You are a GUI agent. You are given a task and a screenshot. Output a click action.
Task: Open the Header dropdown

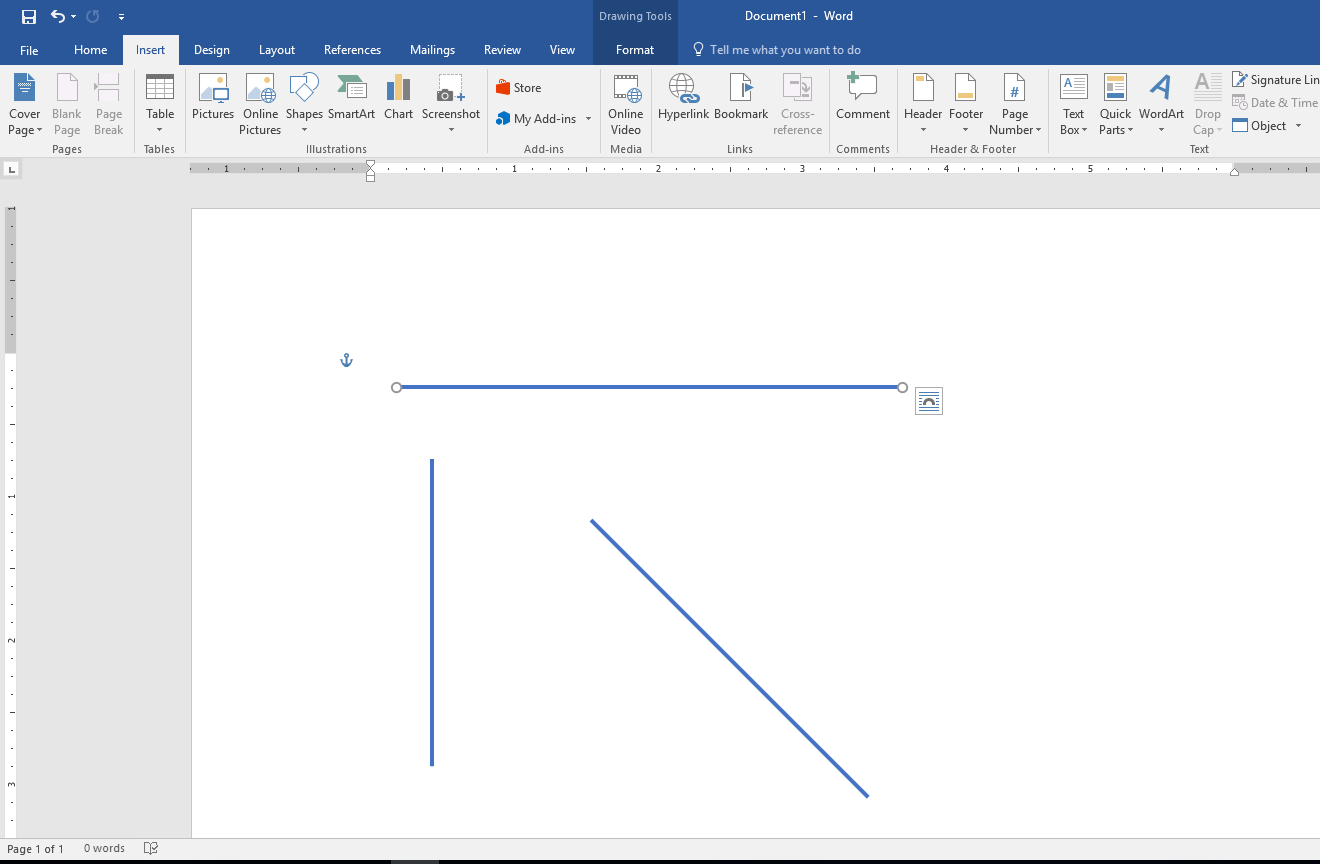coord(923,105)
